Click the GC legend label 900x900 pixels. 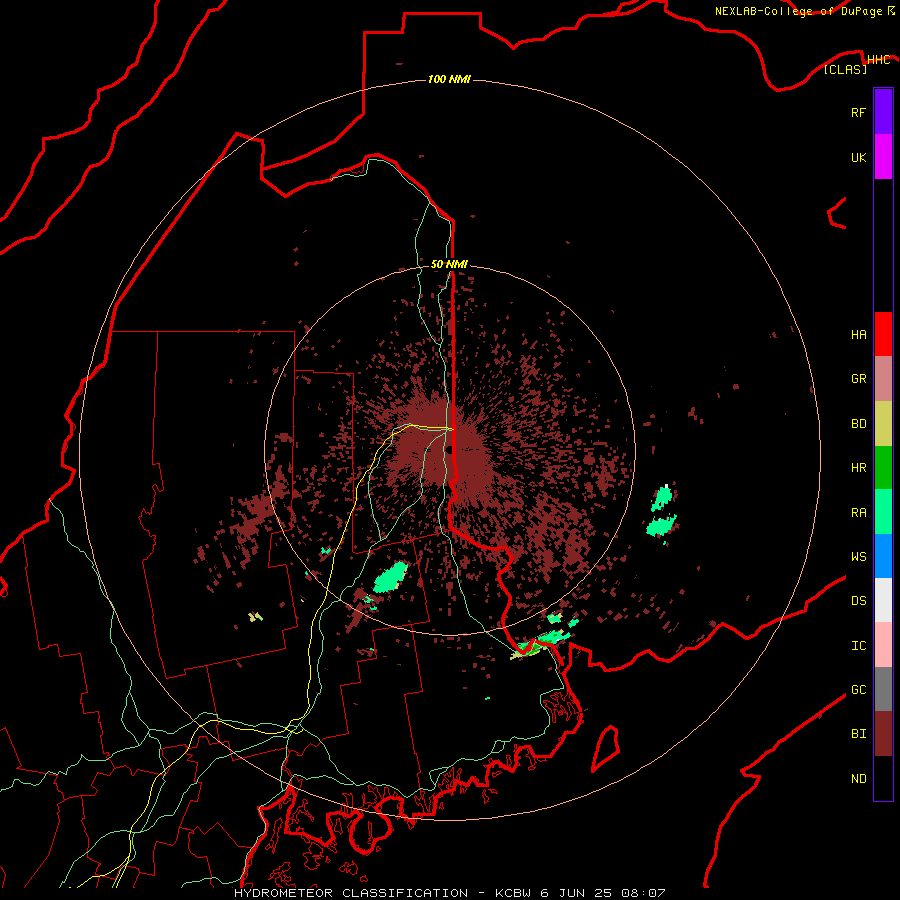[858, 690]
